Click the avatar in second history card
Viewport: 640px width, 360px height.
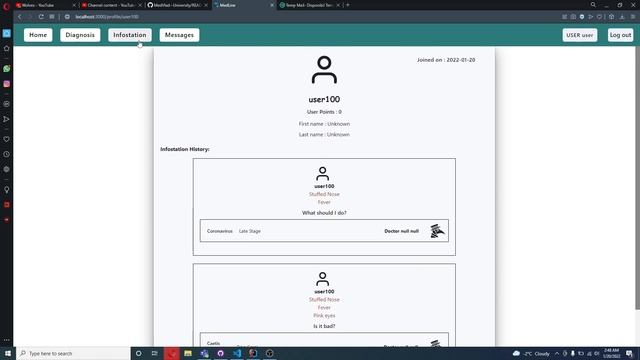[x=322, y=279]
